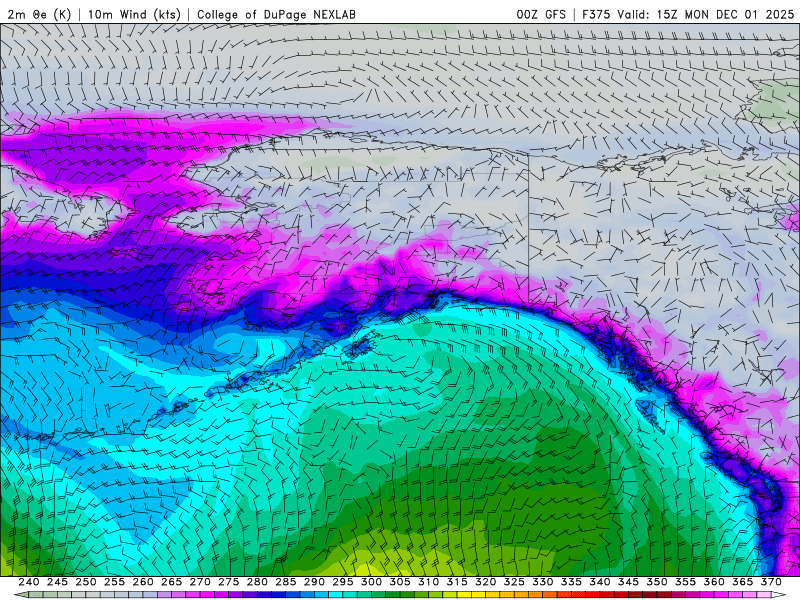This screenshot has height=600, width=800.
Task: Choose the 280 color scale number
Action: tap(257, 582)
